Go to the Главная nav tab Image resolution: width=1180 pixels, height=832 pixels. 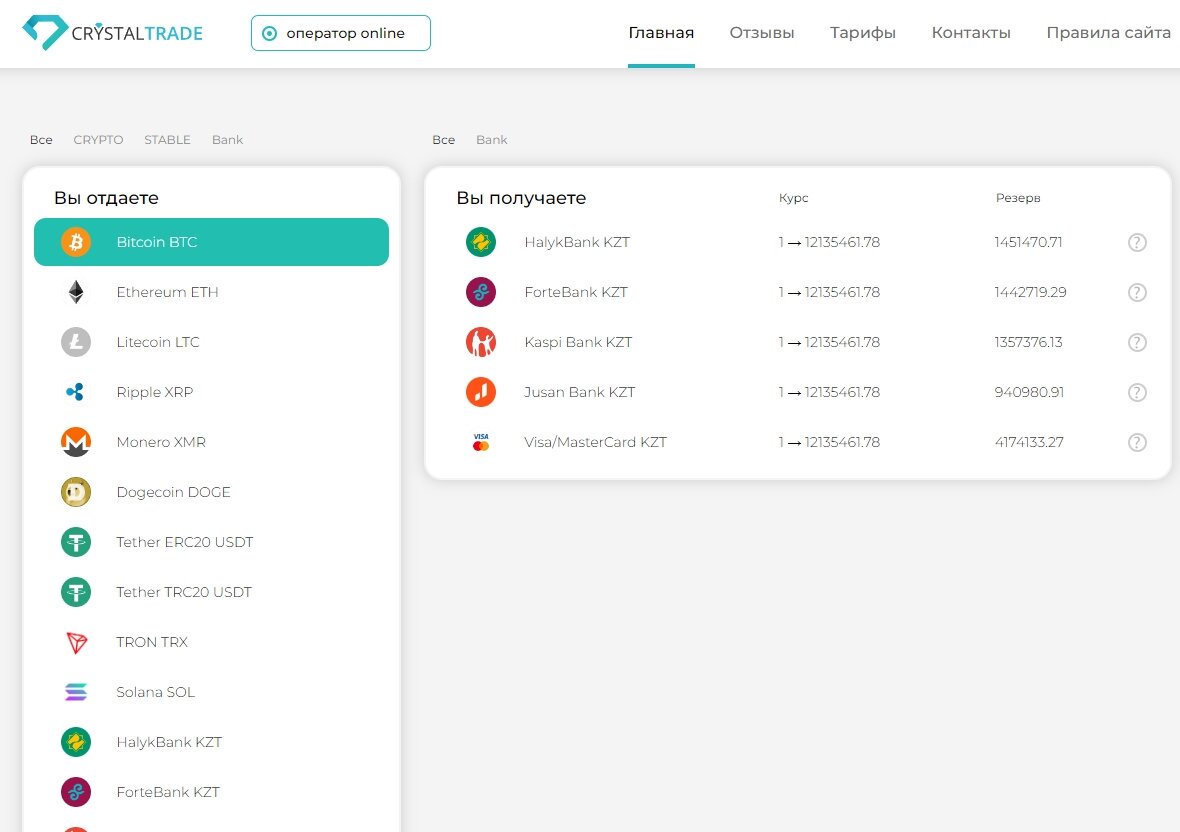pos(661,33)
